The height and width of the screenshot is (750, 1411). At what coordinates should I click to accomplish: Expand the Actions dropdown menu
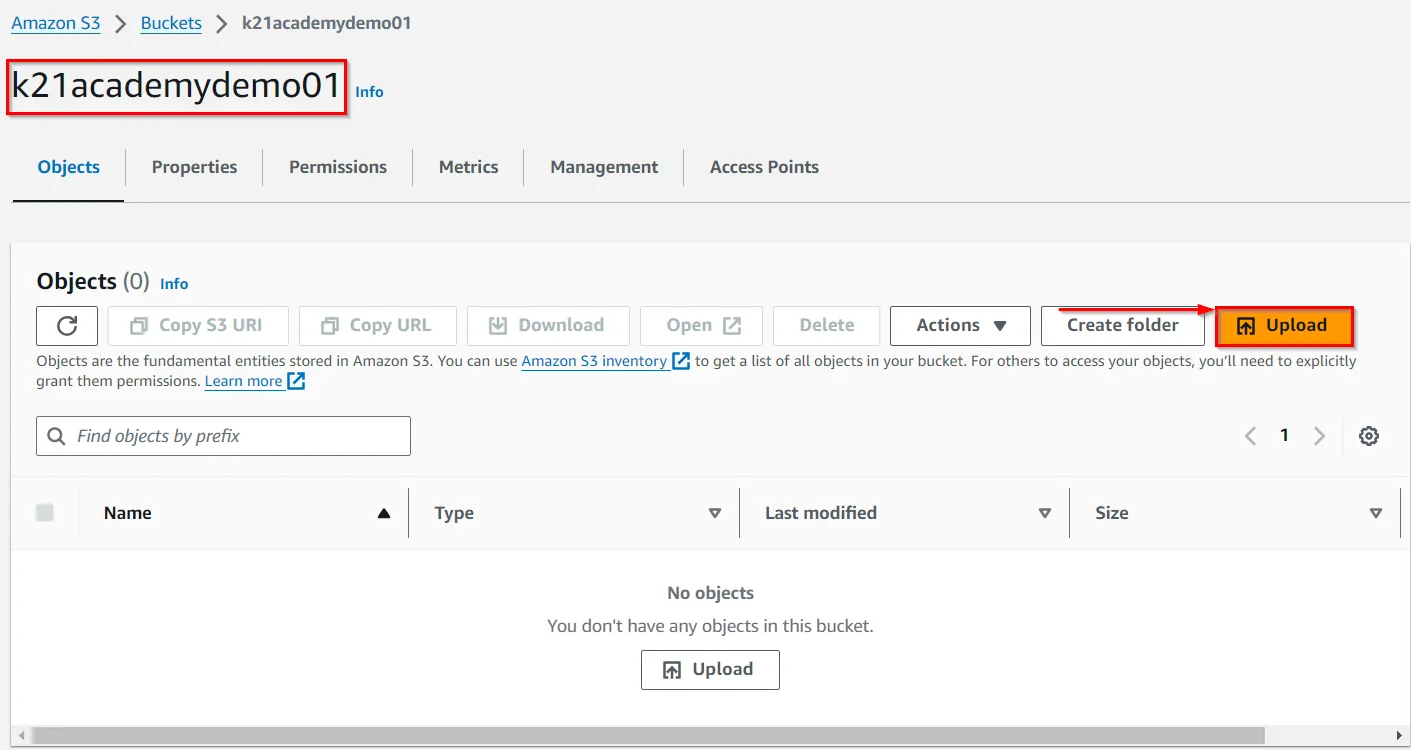click(960, 326)
